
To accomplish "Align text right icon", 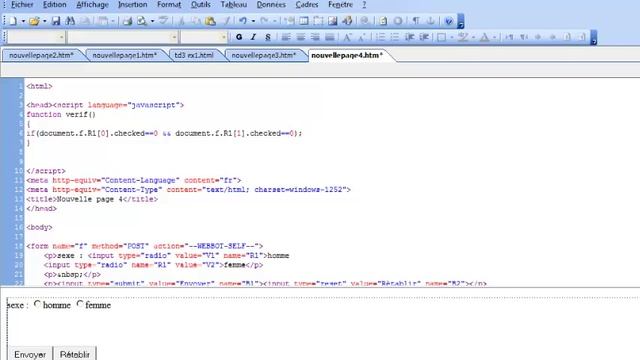I will [x=315, y=37].
